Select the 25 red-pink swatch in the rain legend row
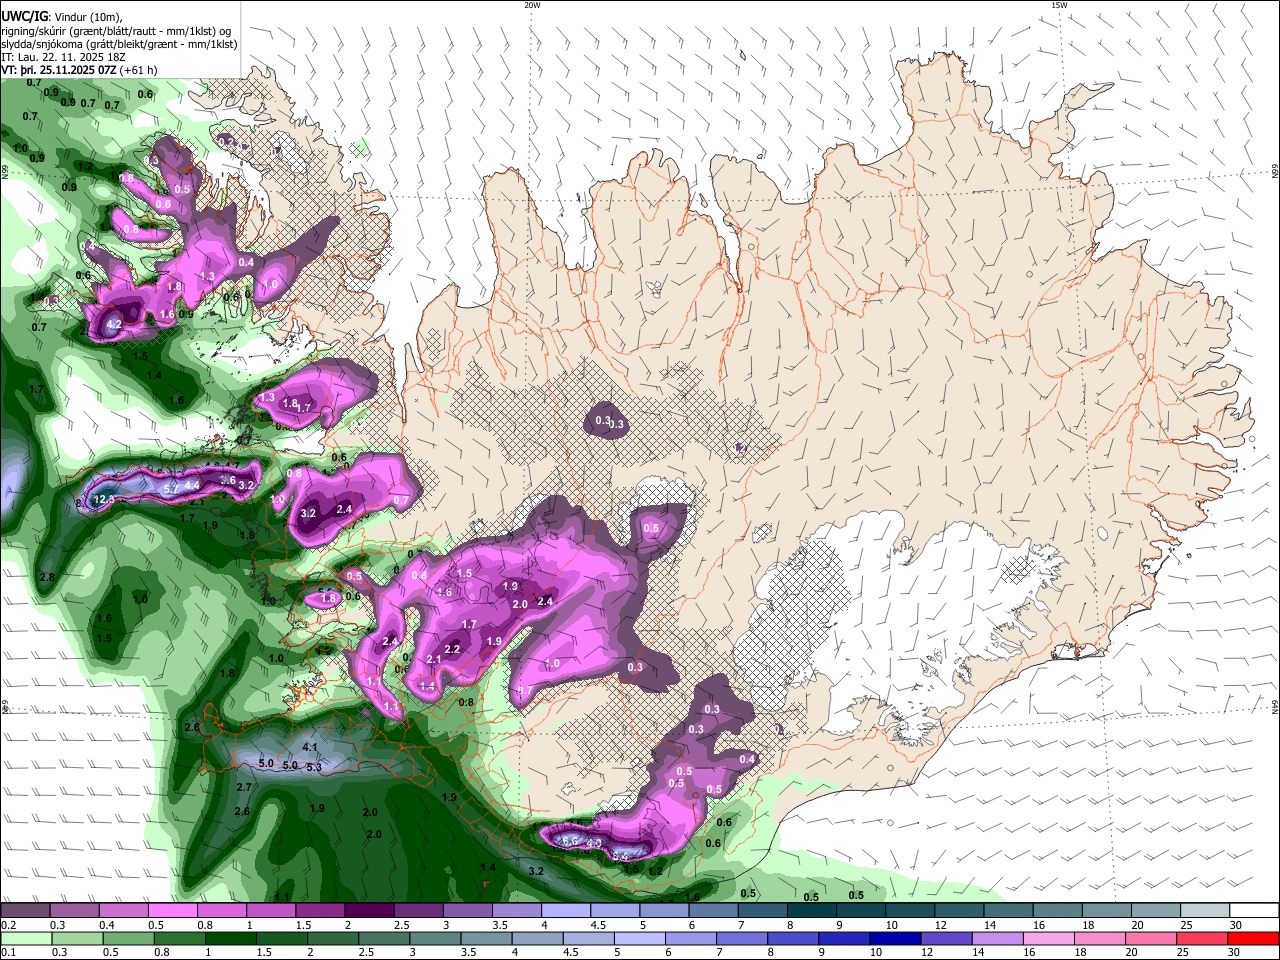 coord(1204,938)
